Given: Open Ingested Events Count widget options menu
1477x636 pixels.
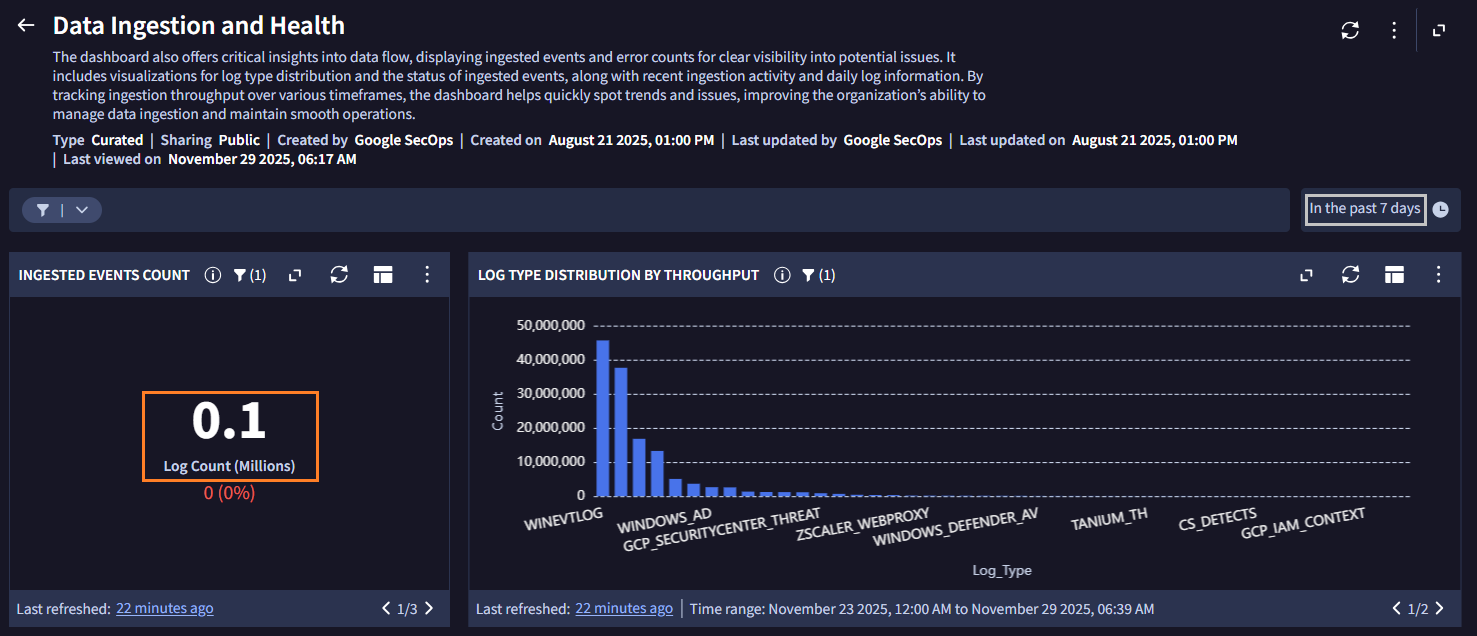Looking at the screenshot, I should (427, 275).
